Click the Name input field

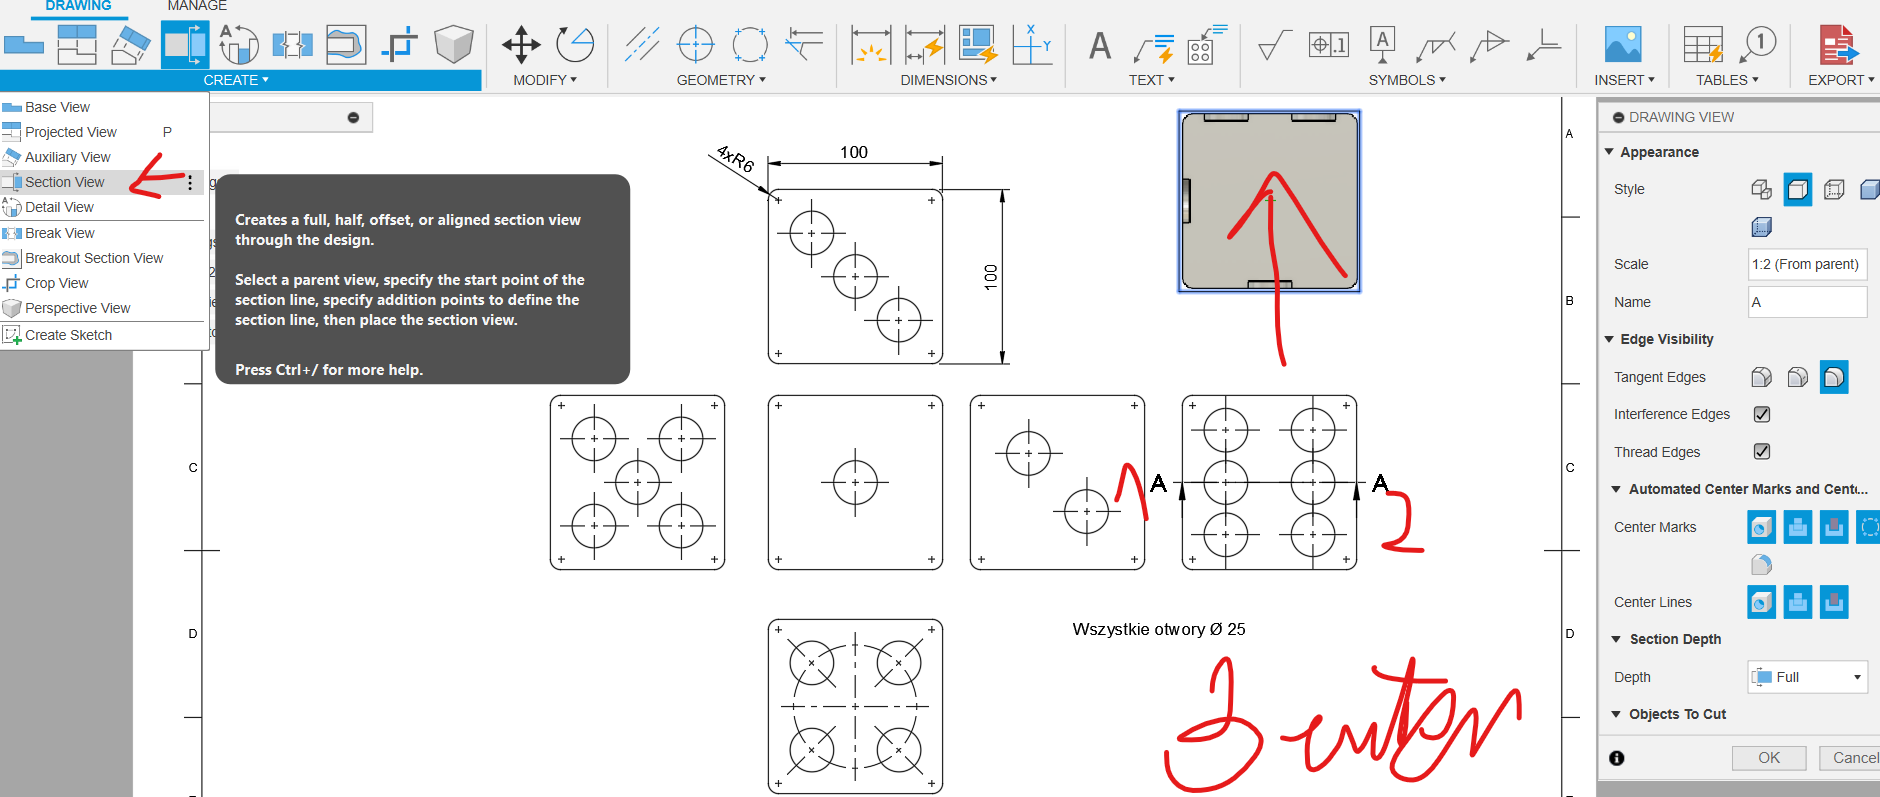[x=1806, y=302]
